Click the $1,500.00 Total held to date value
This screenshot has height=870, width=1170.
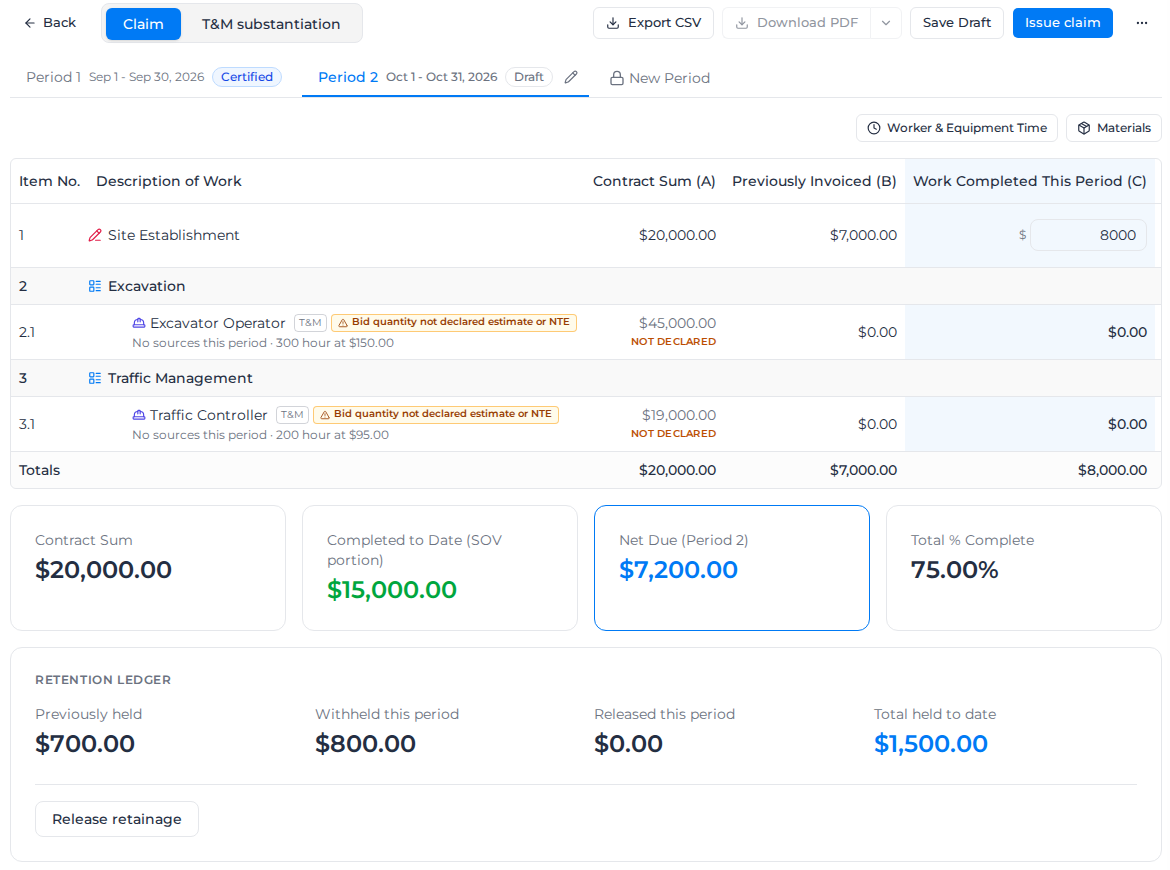(x=930, y=744)
